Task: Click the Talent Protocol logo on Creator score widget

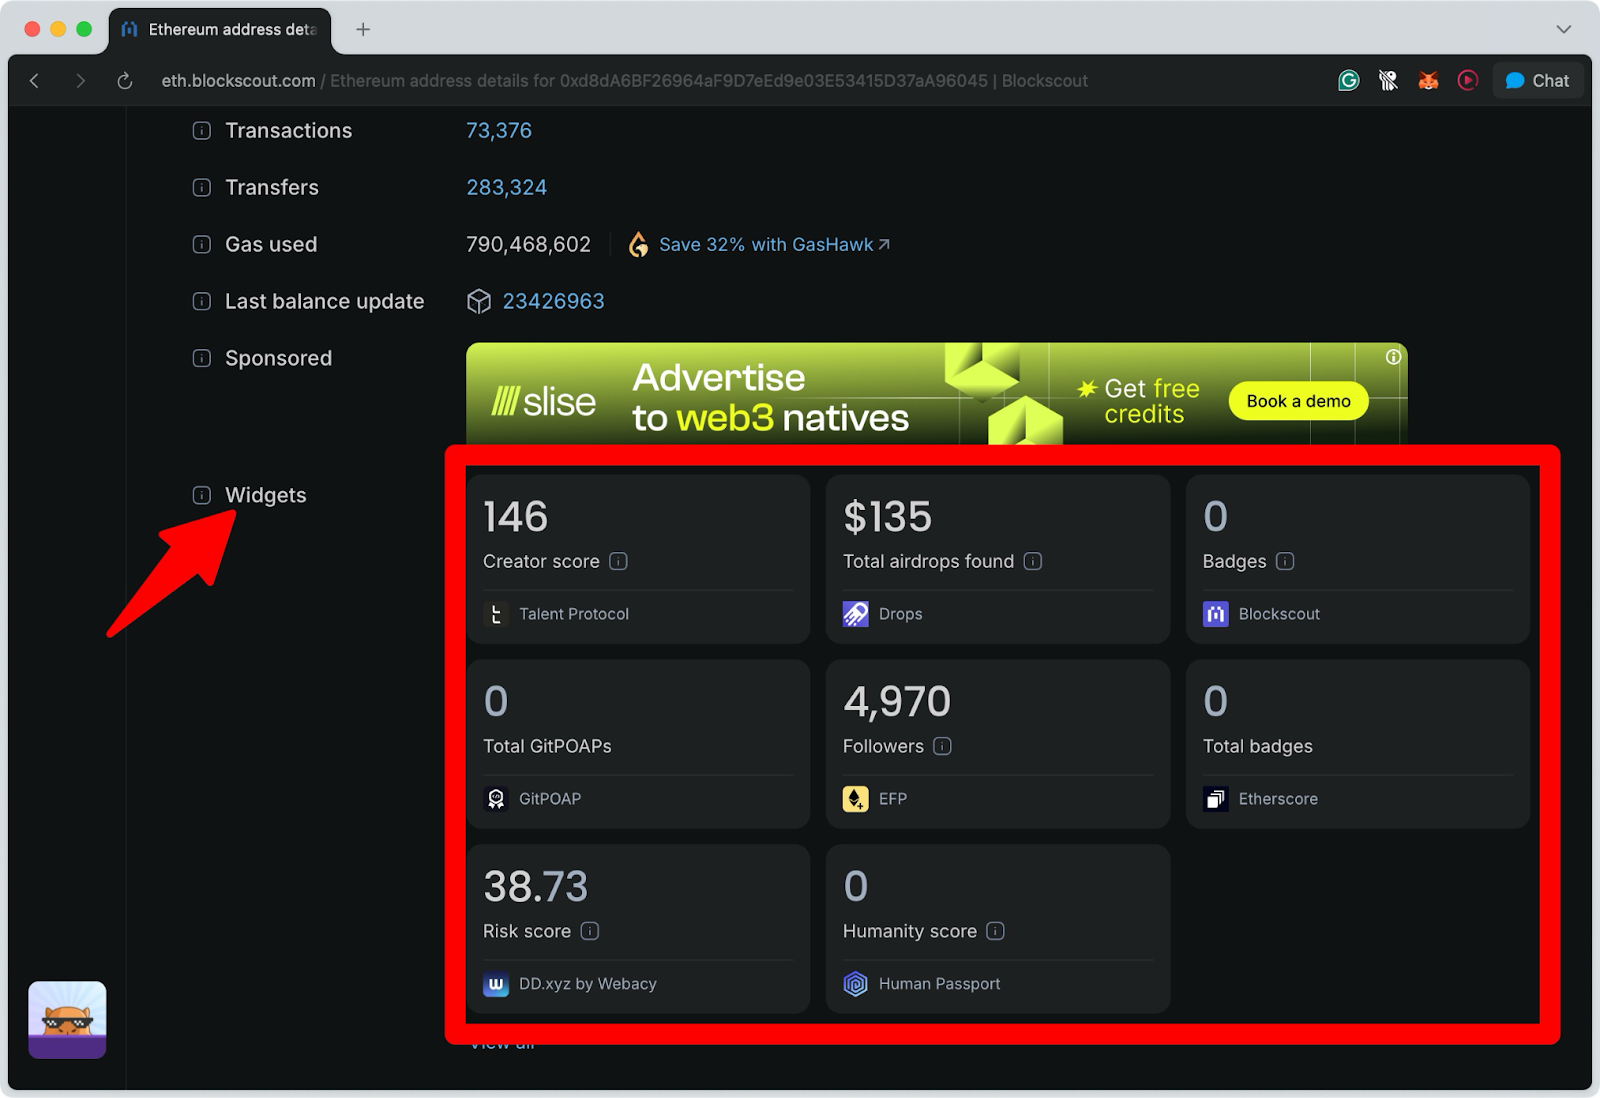Action: pyautogui.click(x=497, y=614)
